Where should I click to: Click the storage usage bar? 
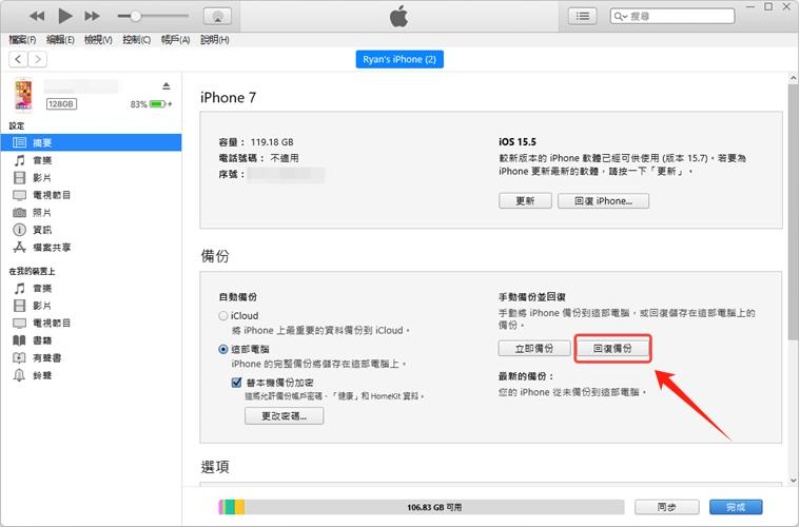(421, 507)
